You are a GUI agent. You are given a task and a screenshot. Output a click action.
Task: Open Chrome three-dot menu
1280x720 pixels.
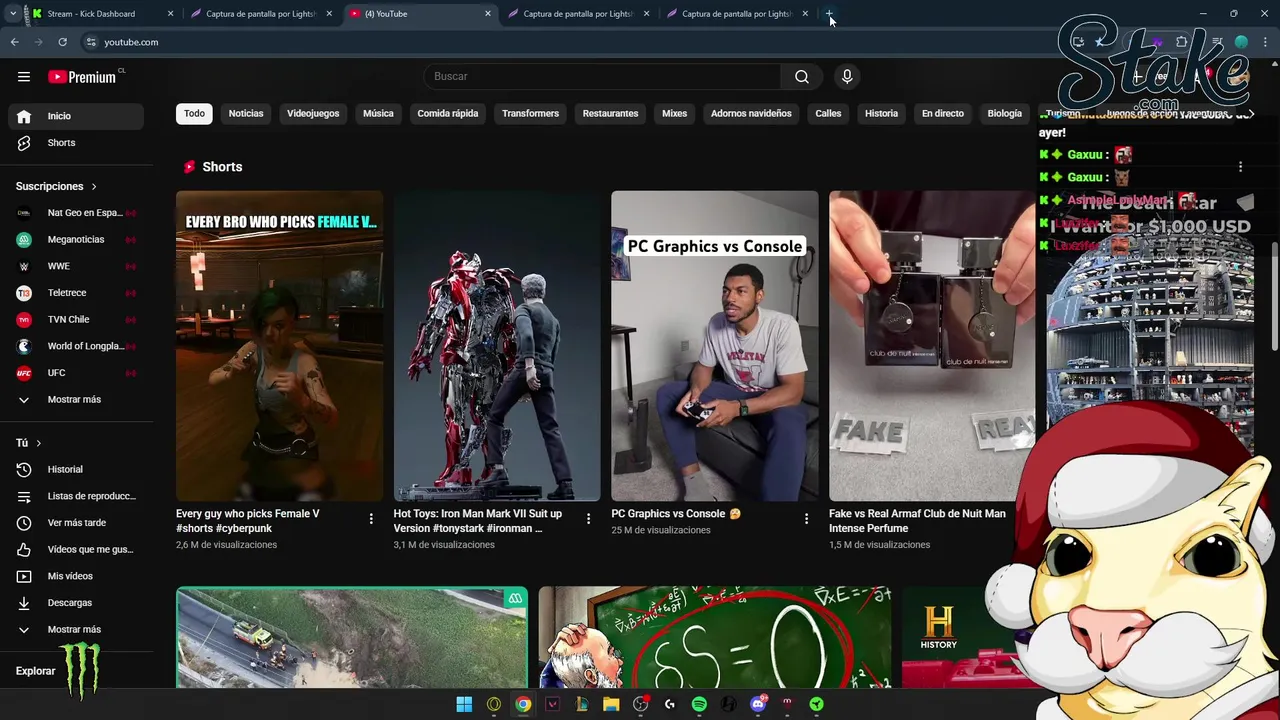(1265, 42)
